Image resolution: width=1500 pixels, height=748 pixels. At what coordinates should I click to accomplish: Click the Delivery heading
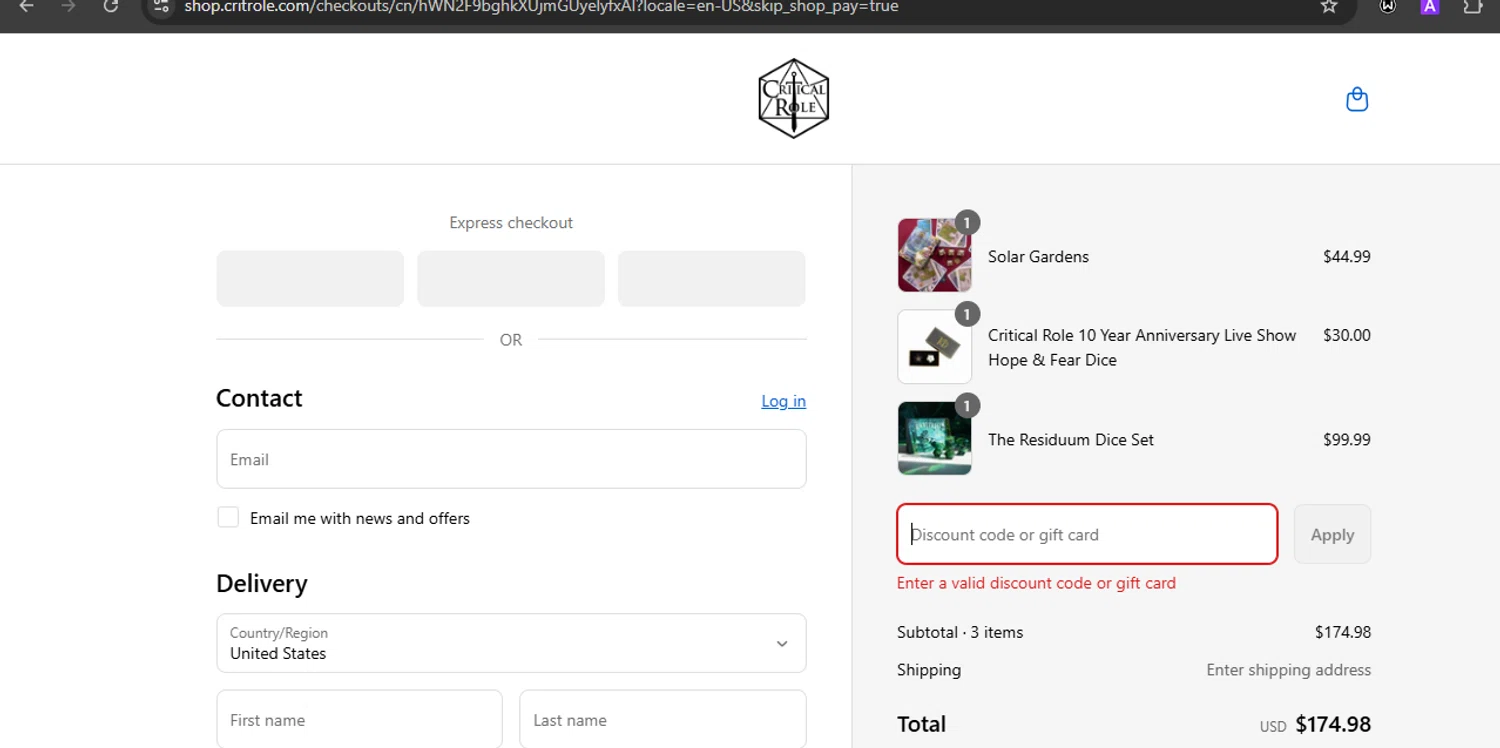pyautogui.click(x=262, y=583)
